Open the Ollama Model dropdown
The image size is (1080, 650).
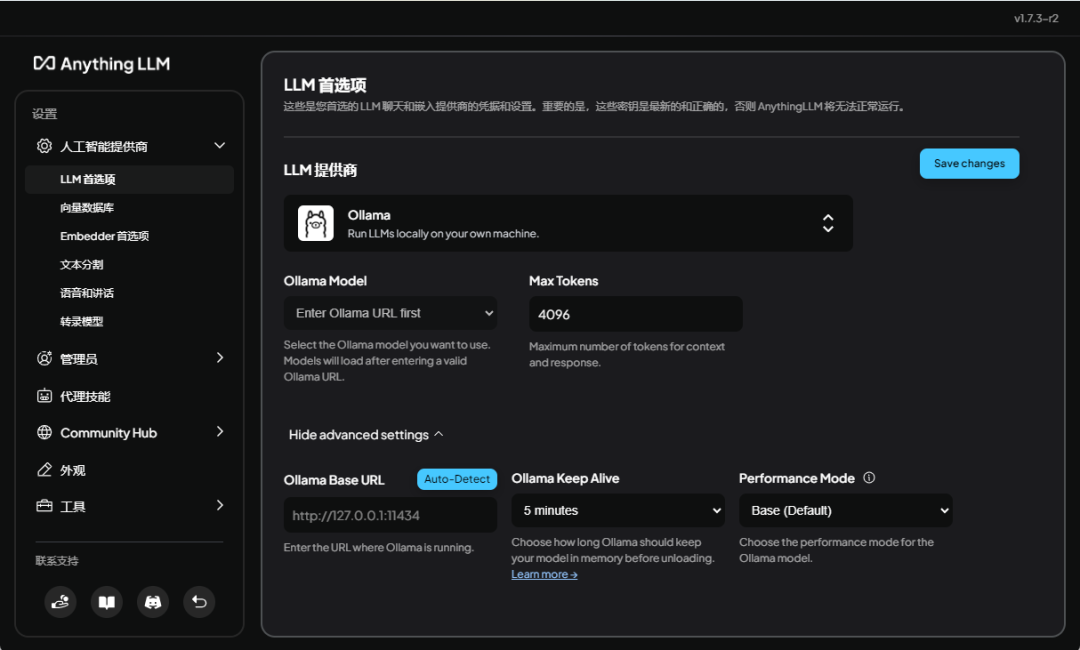click(x=390, y=313)
